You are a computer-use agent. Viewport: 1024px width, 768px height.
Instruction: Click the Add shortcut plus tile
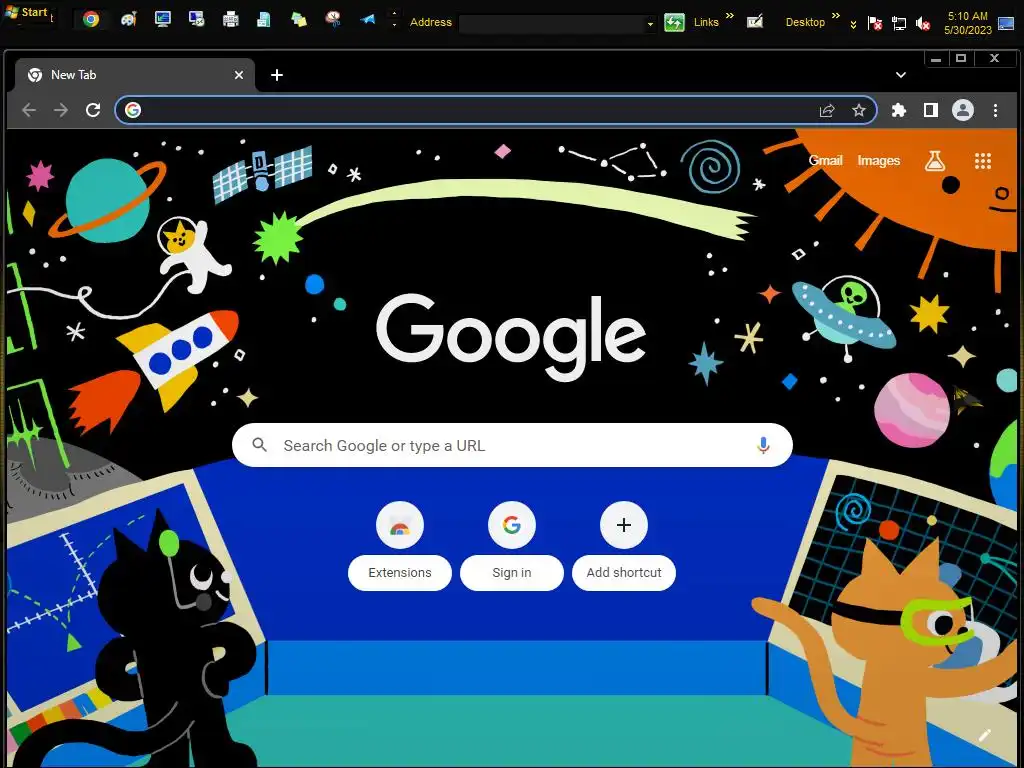click(x=624, y=525)
